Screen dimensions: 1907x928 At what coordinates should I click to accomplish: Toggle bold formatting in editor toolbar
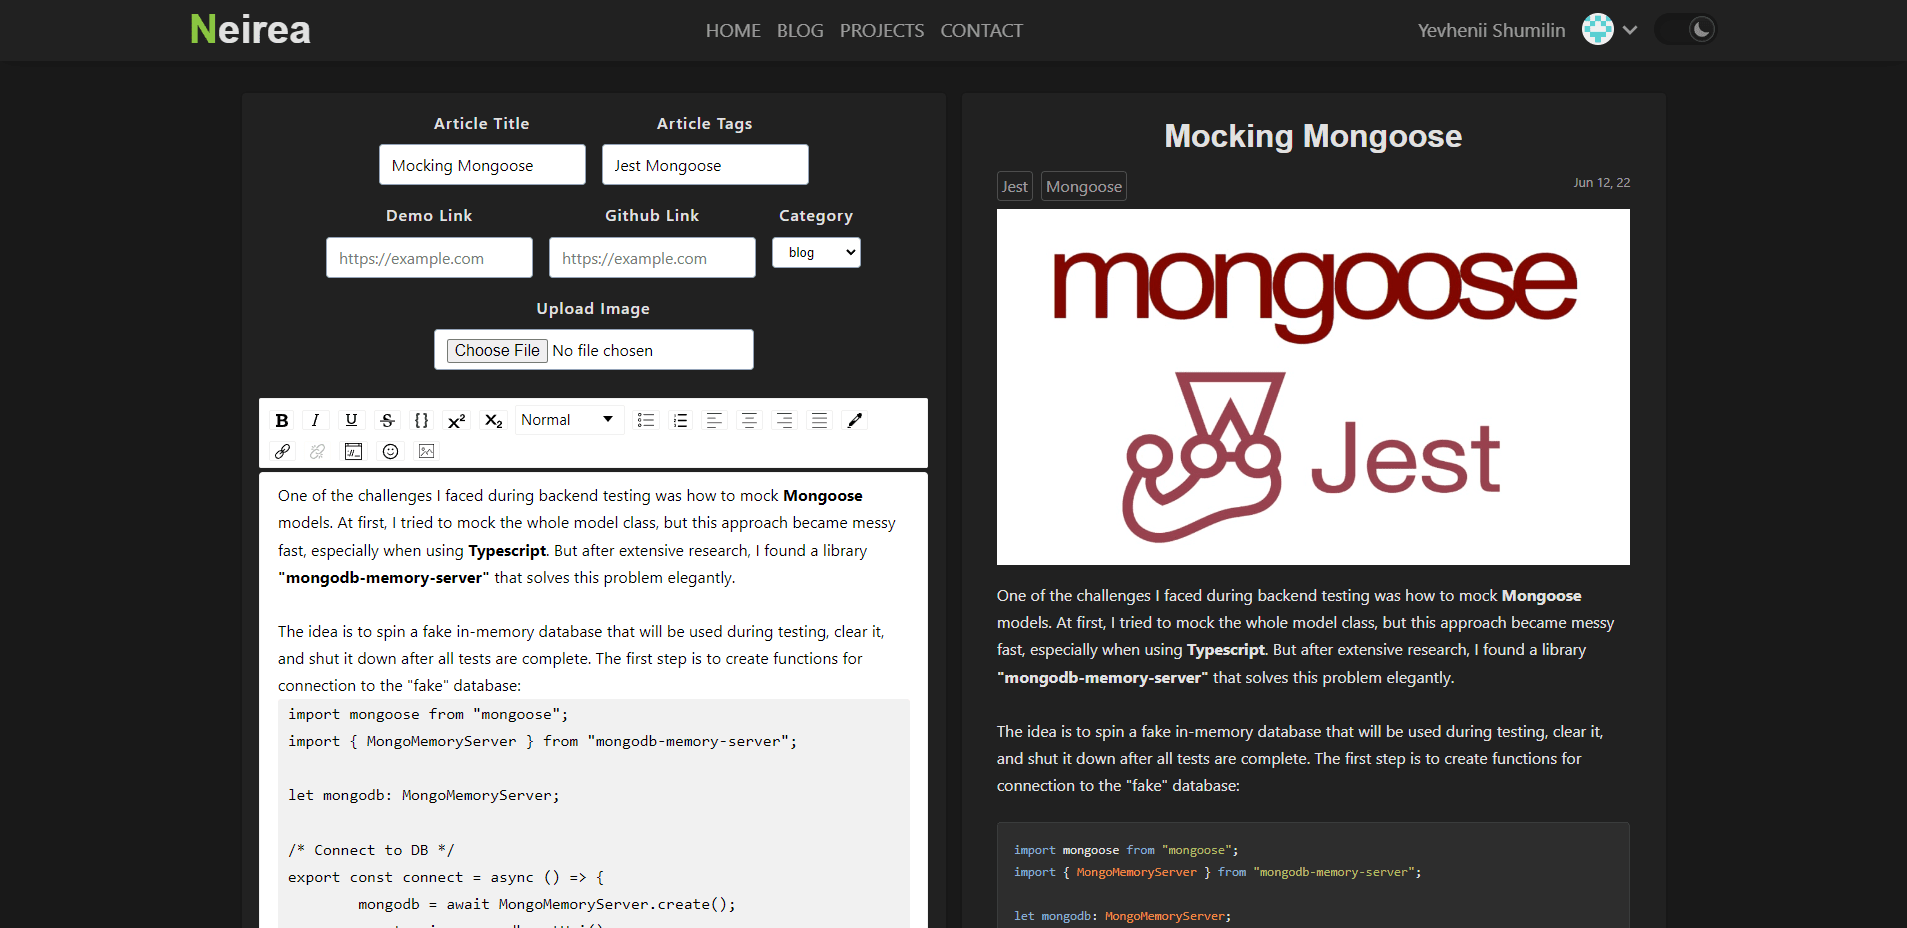[282, 420]
